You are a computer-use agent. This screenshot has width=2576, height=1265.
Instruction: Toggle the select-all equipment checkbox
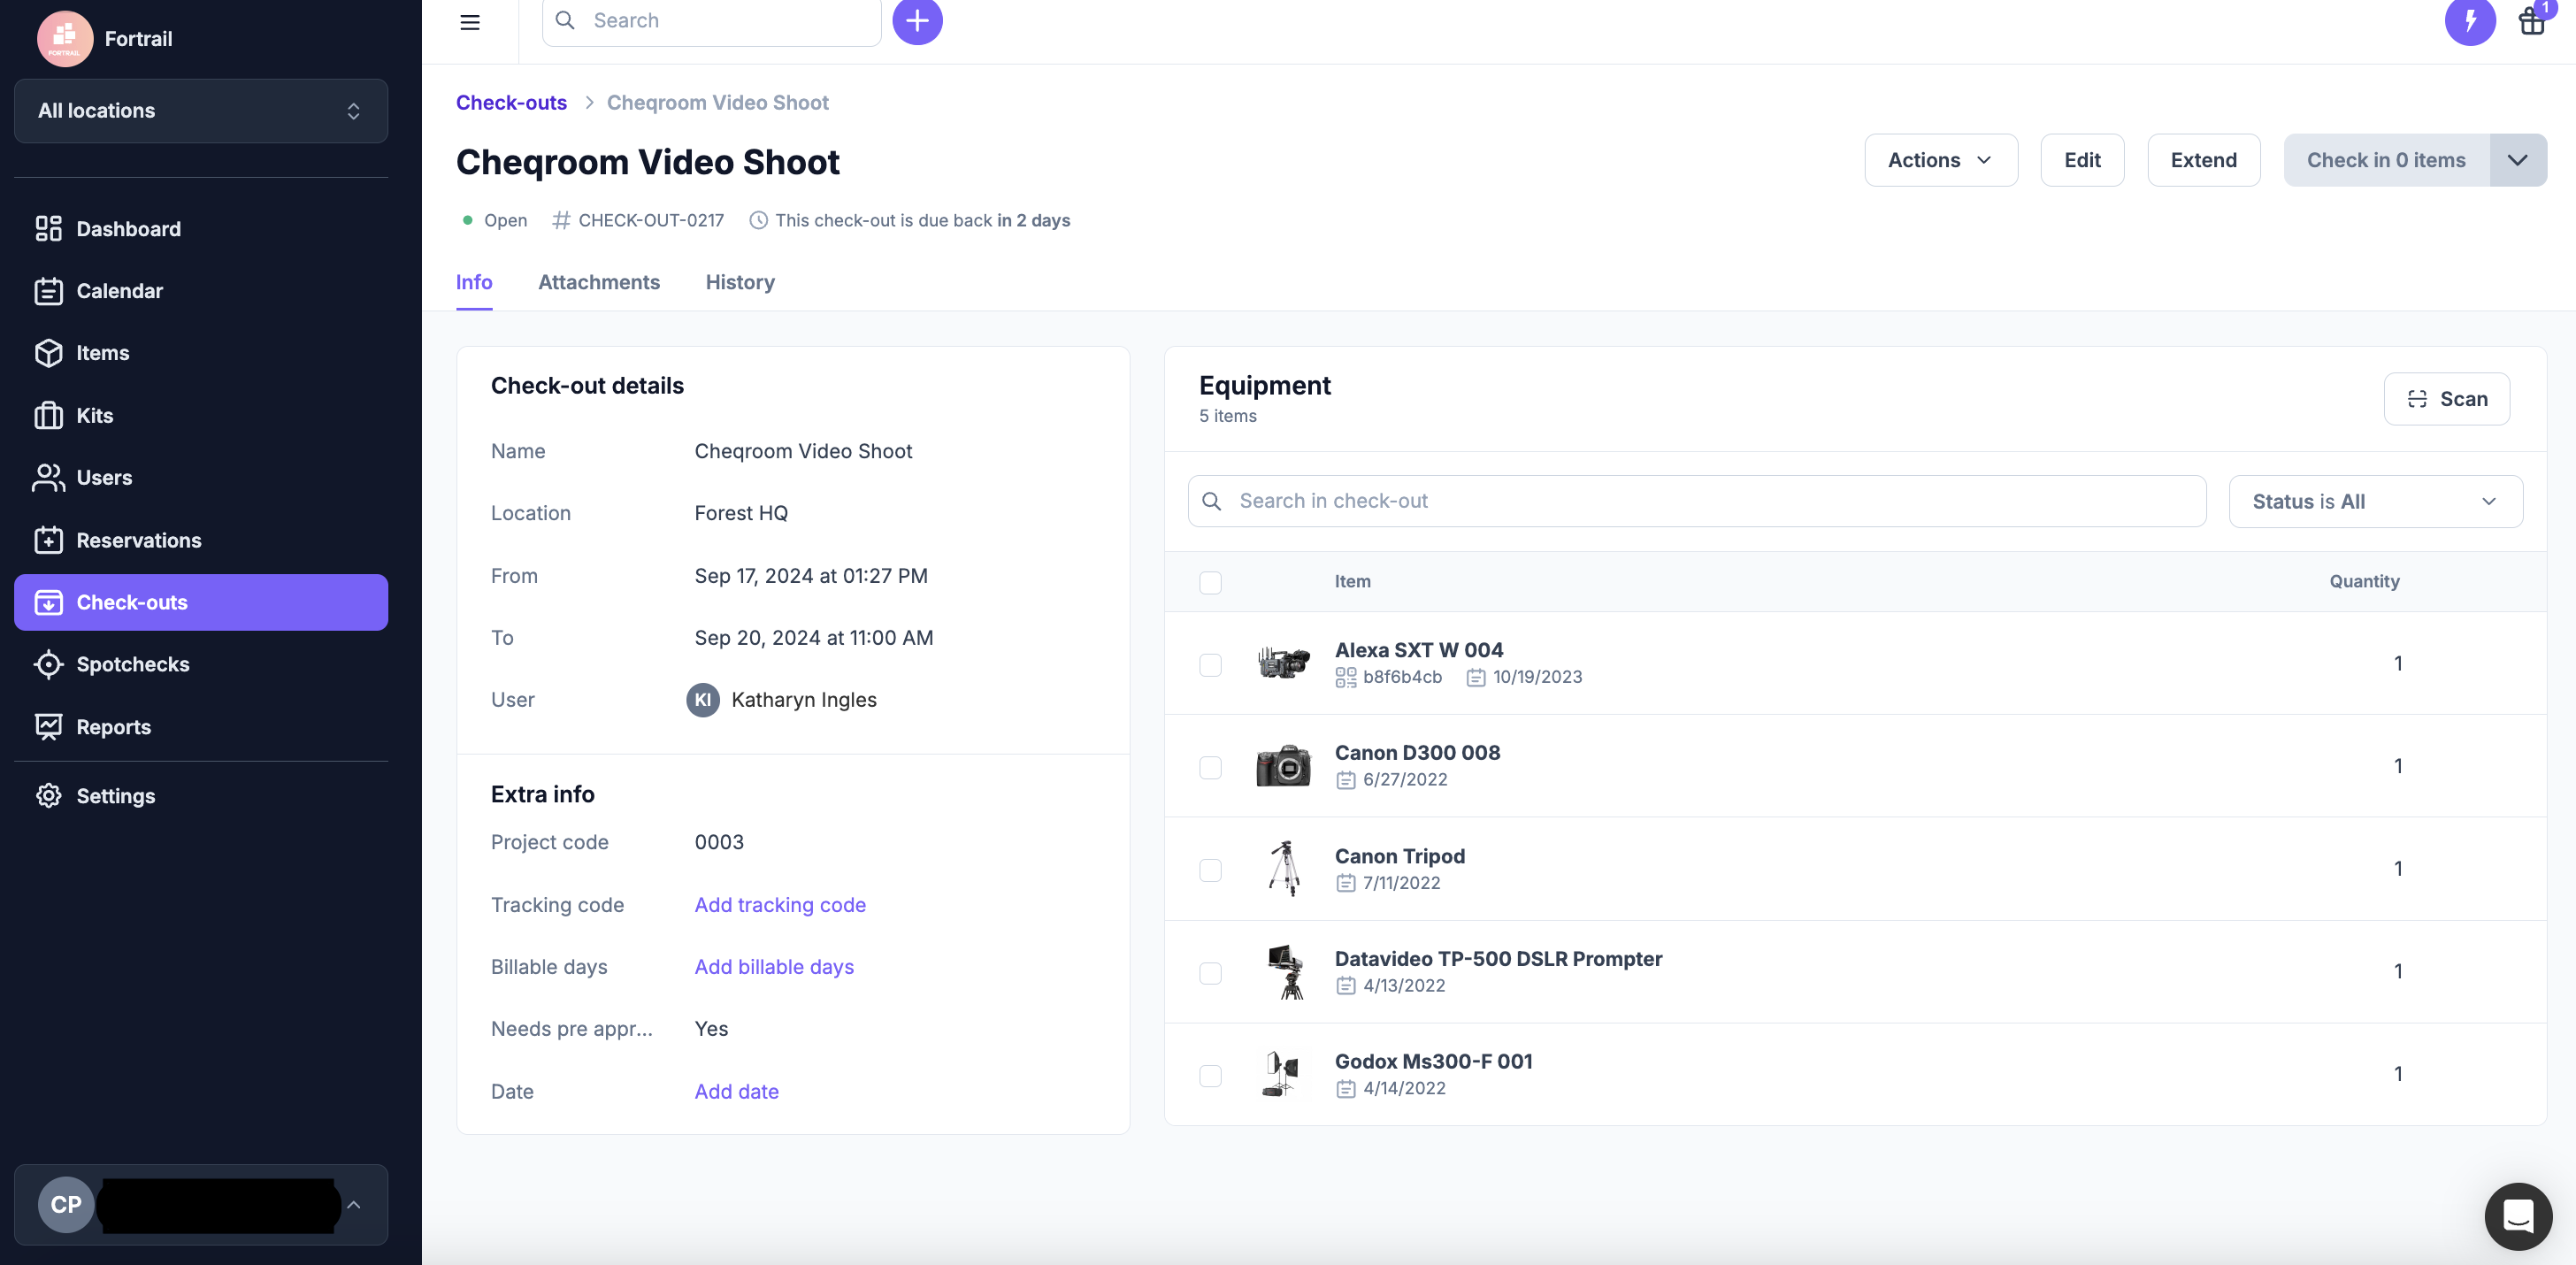[x=1210, y=582]
